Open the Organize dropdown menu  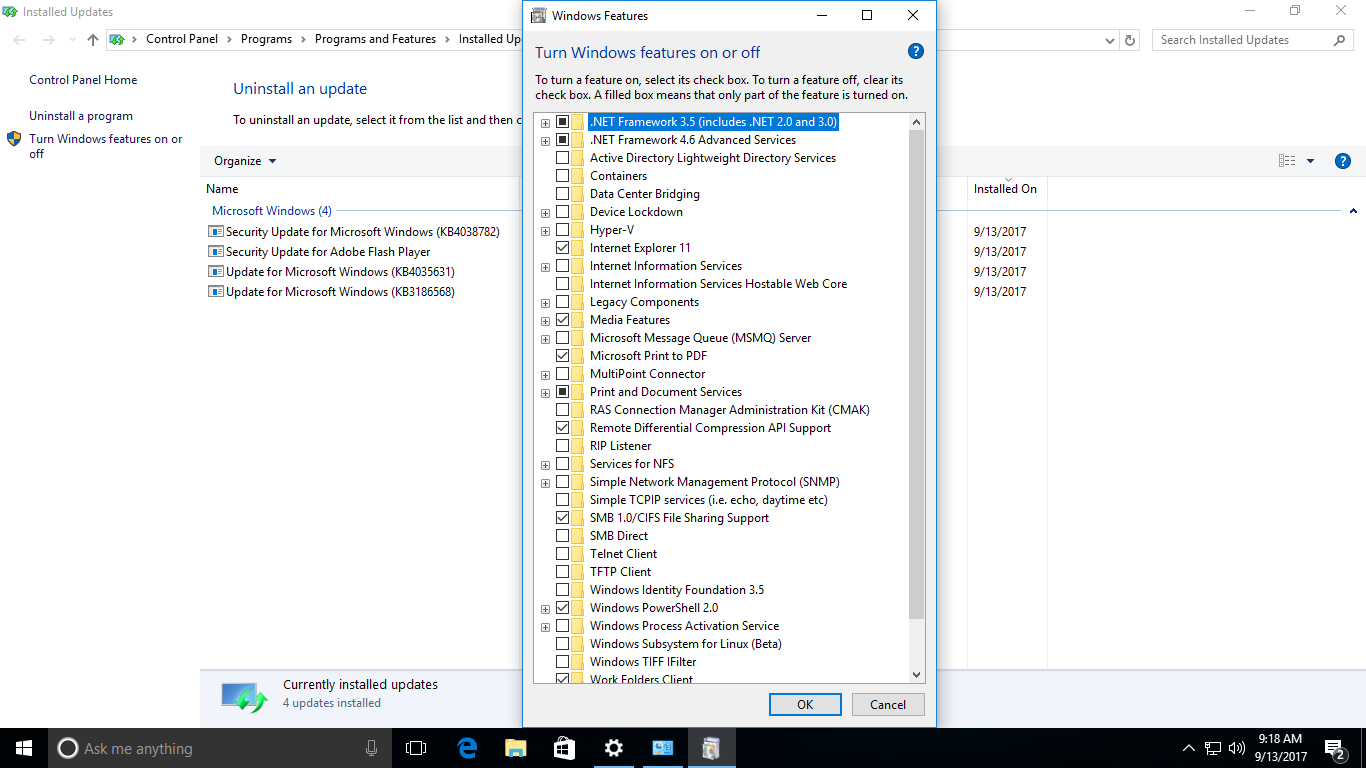(245, 161)
